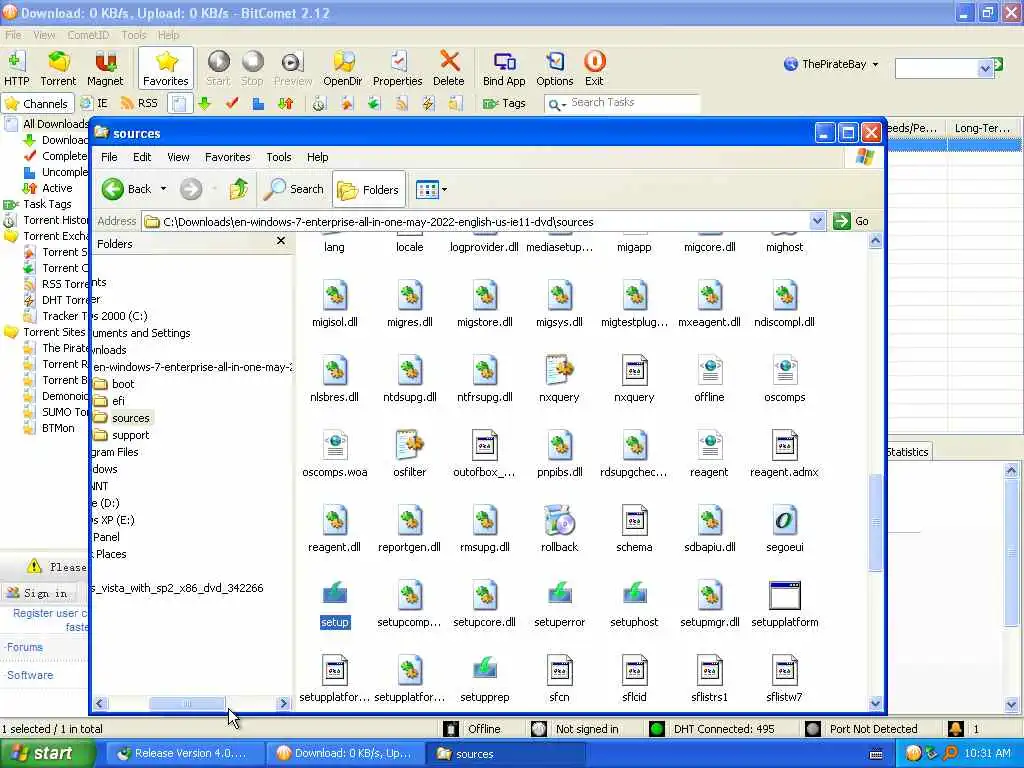Click the file list vertical scrollbar thumb
Screen dimensions: 1024x768
[875, 522]
